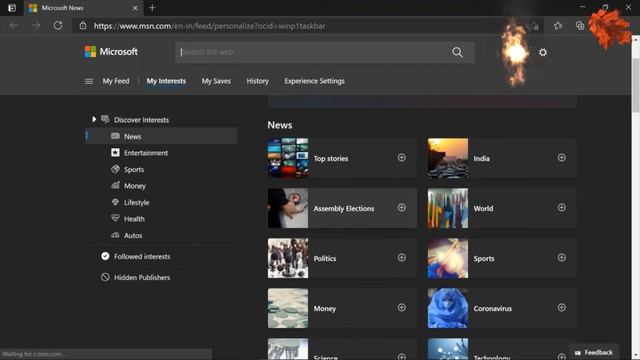Click the site lock icon in address bar
The image size is (640, 360).
(x=83, y=26)
